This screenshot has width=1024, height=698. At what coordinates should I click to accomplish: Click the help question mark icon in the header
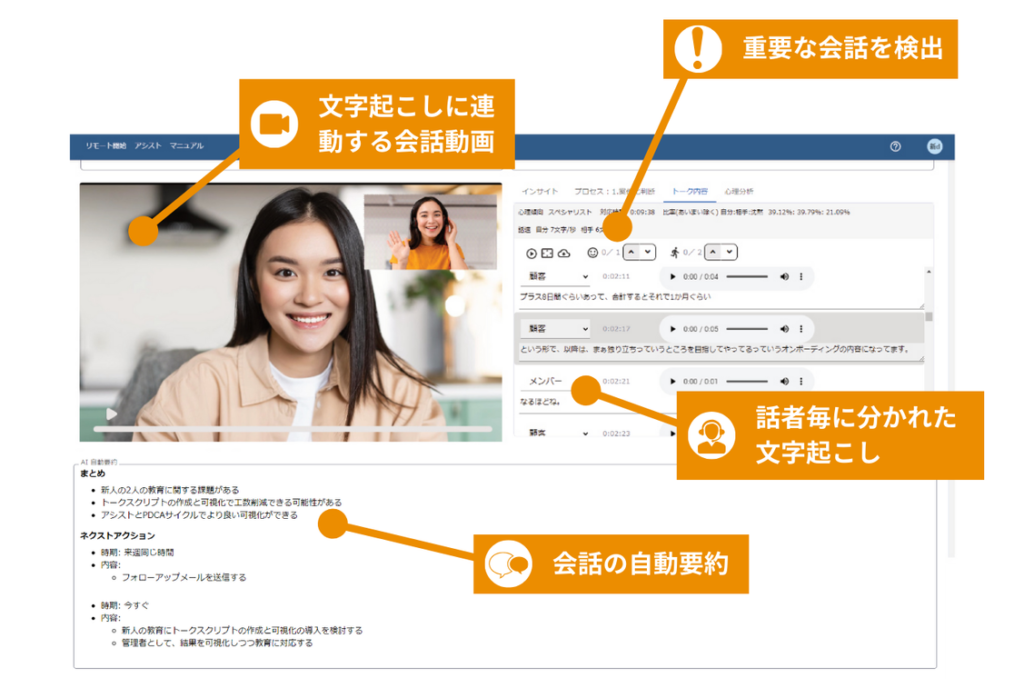click(x=895, y=146)
